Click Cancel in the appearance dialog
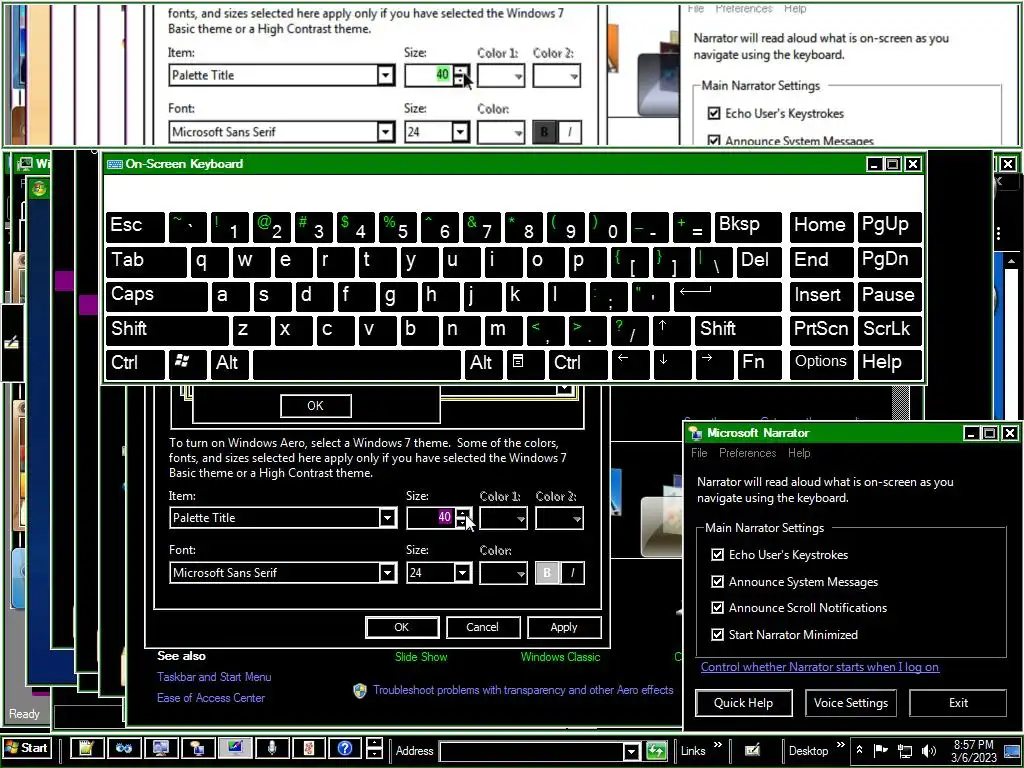 [483, 627]
